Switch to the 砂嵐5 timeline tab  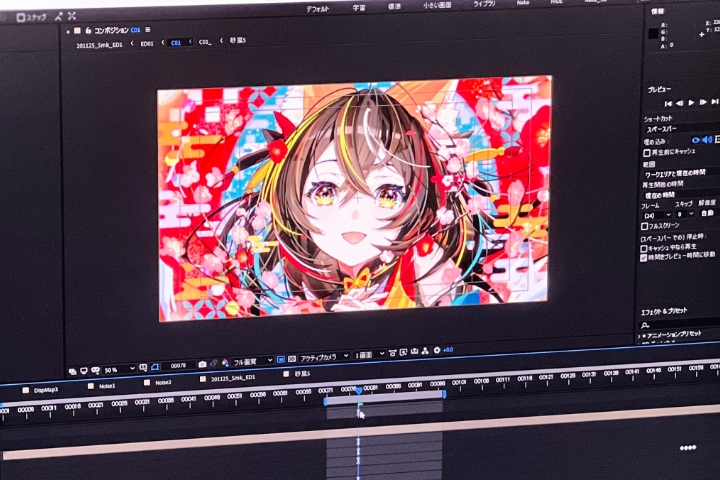(x=302, y=374)
